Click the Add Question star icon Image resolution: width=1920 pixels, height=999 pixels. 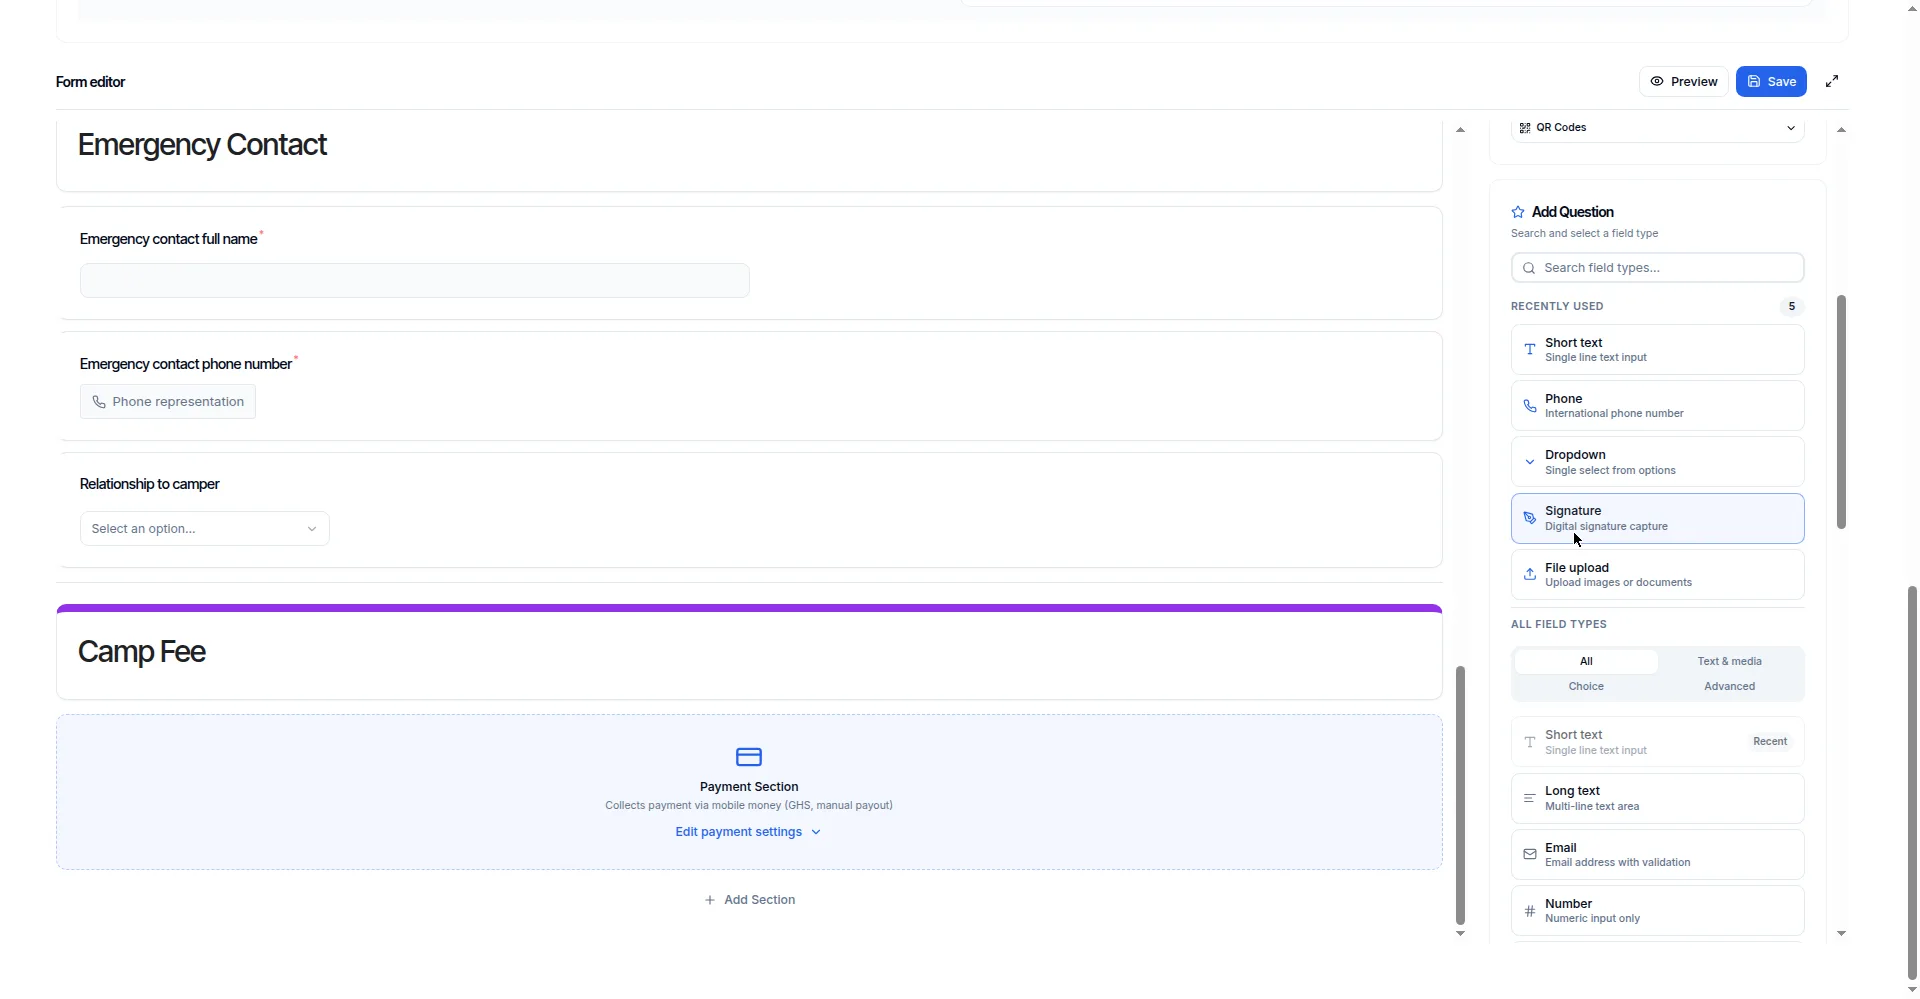pyautogui.click(x=1518, y=212)
